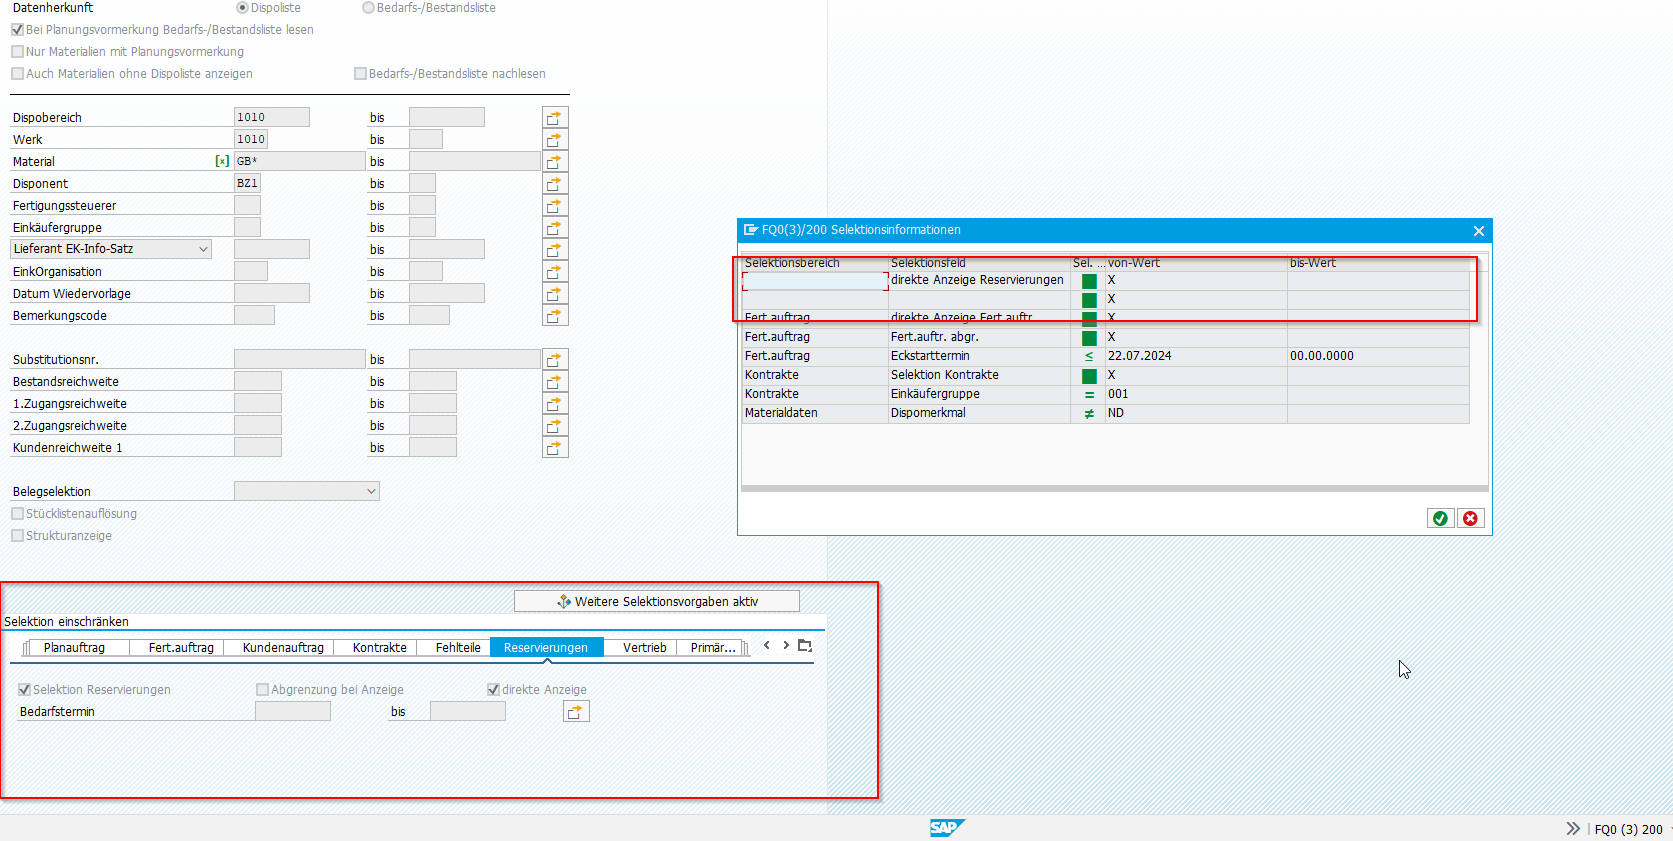
Task: Check the Bedarfs-/Bestandsliste nachlesen box
Action: [361, 74]
